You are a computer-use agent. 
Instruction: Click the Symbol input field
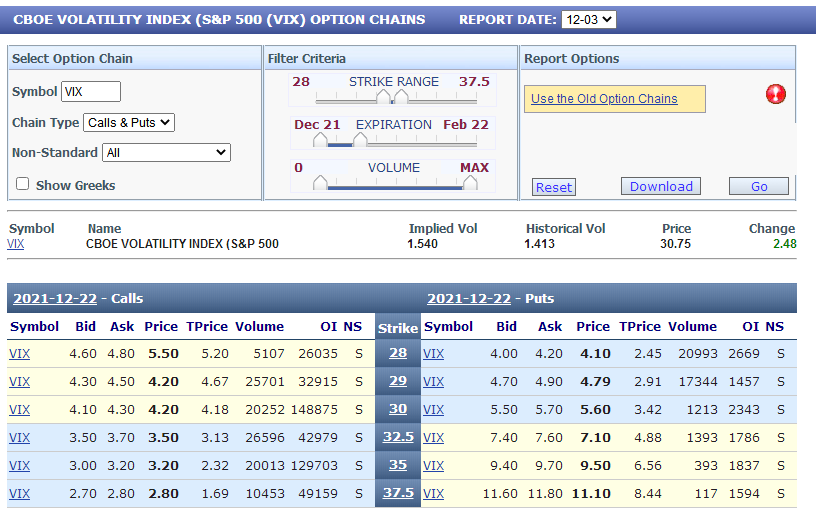point(91,92)
